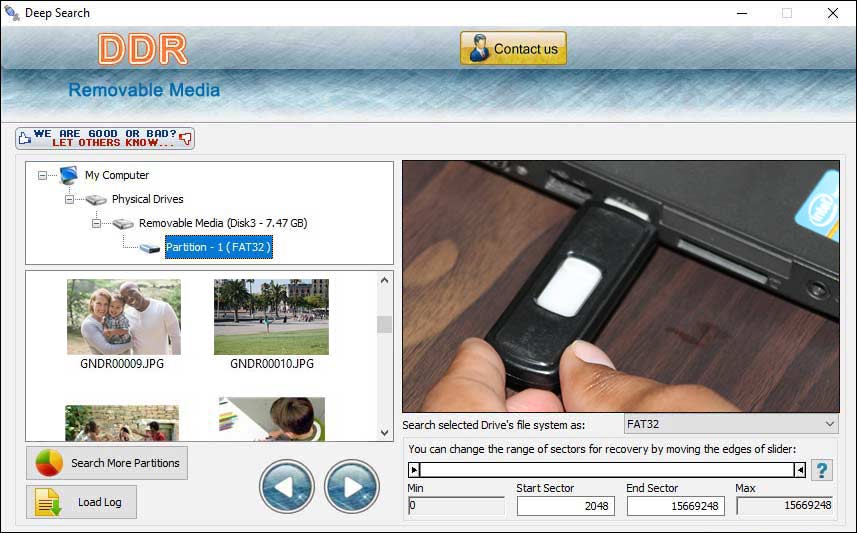Screen dimensions: 857x533
Task: Proceed with the right arrow Next button
Action: coord(351,487)
